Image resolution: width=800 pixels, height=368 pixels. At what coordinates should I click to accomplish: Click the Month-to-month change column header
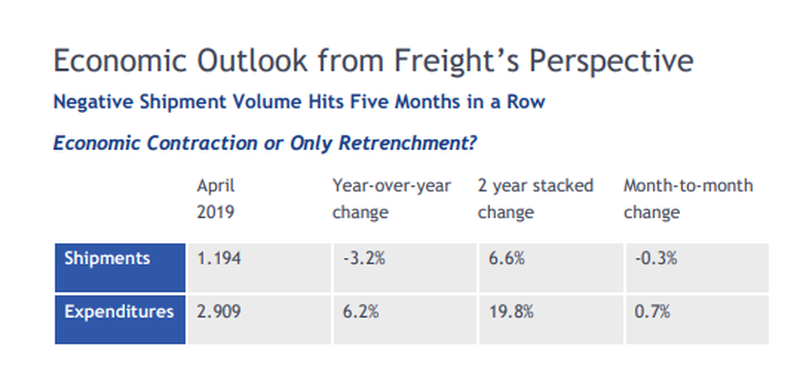point(688,199)
